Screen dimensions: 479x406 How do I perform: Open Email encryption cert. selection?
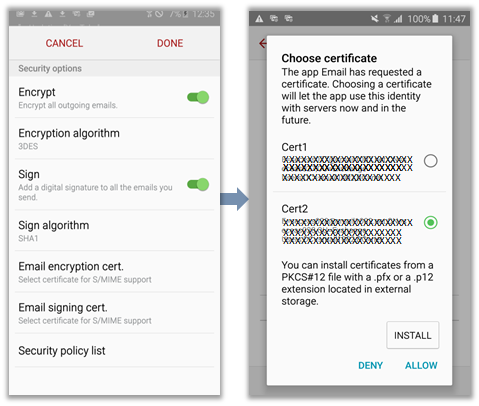coord(114,272)
